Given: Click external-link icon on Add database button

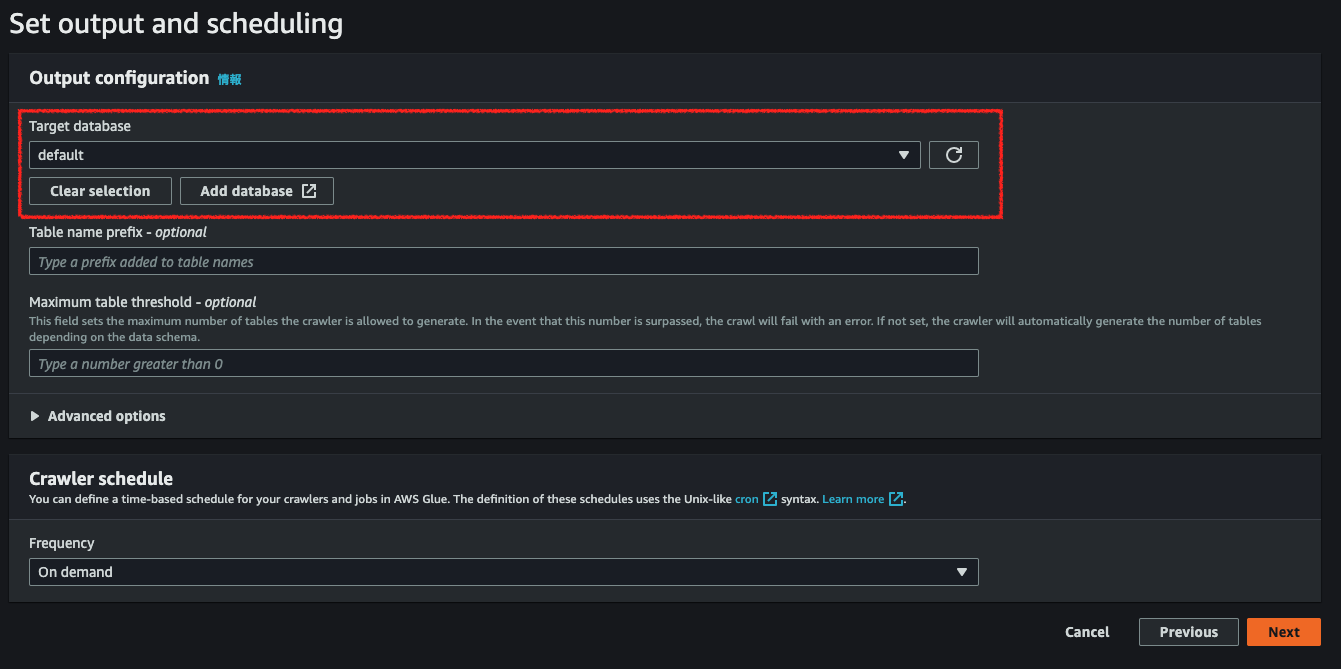Looking at the screenshot, I should point(309,191).
